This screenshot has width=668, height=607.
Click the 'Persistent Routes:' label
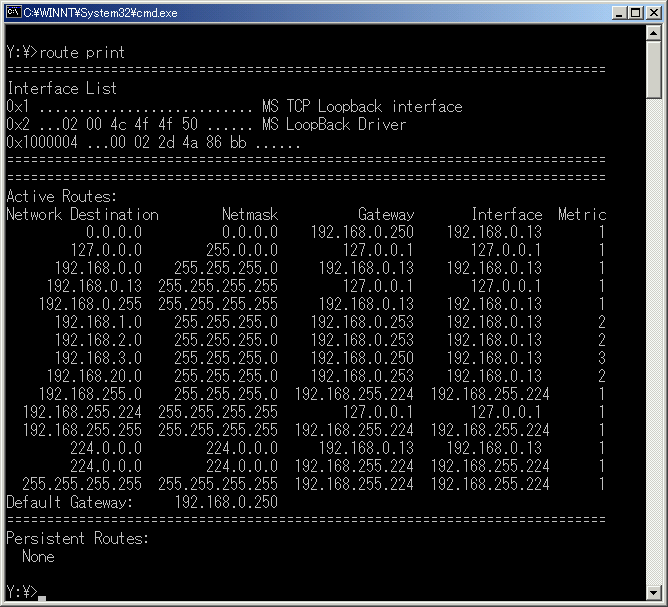coord(77,538)
